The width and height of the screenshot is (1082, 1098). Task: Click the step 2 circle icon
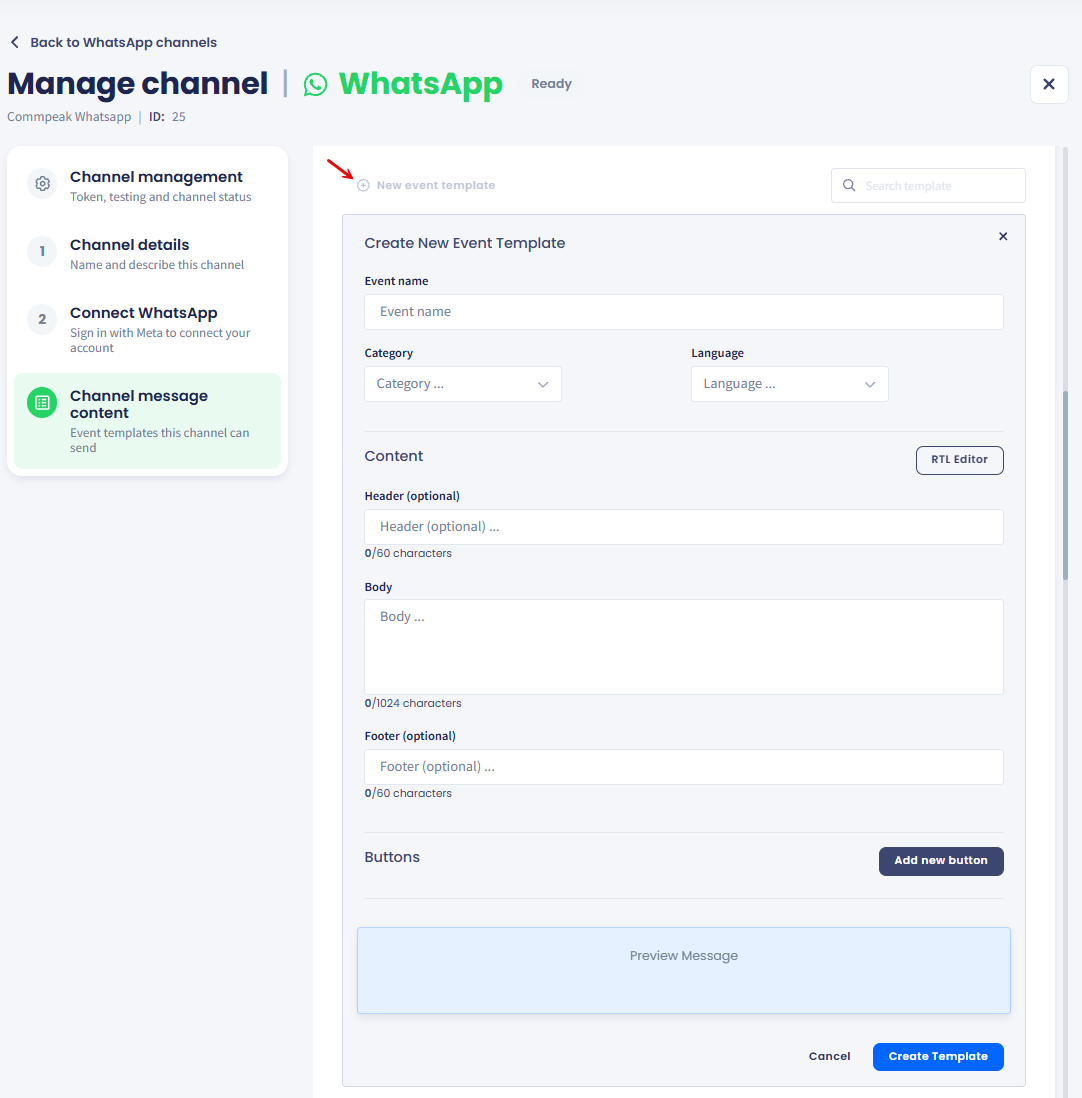point(42,319)
